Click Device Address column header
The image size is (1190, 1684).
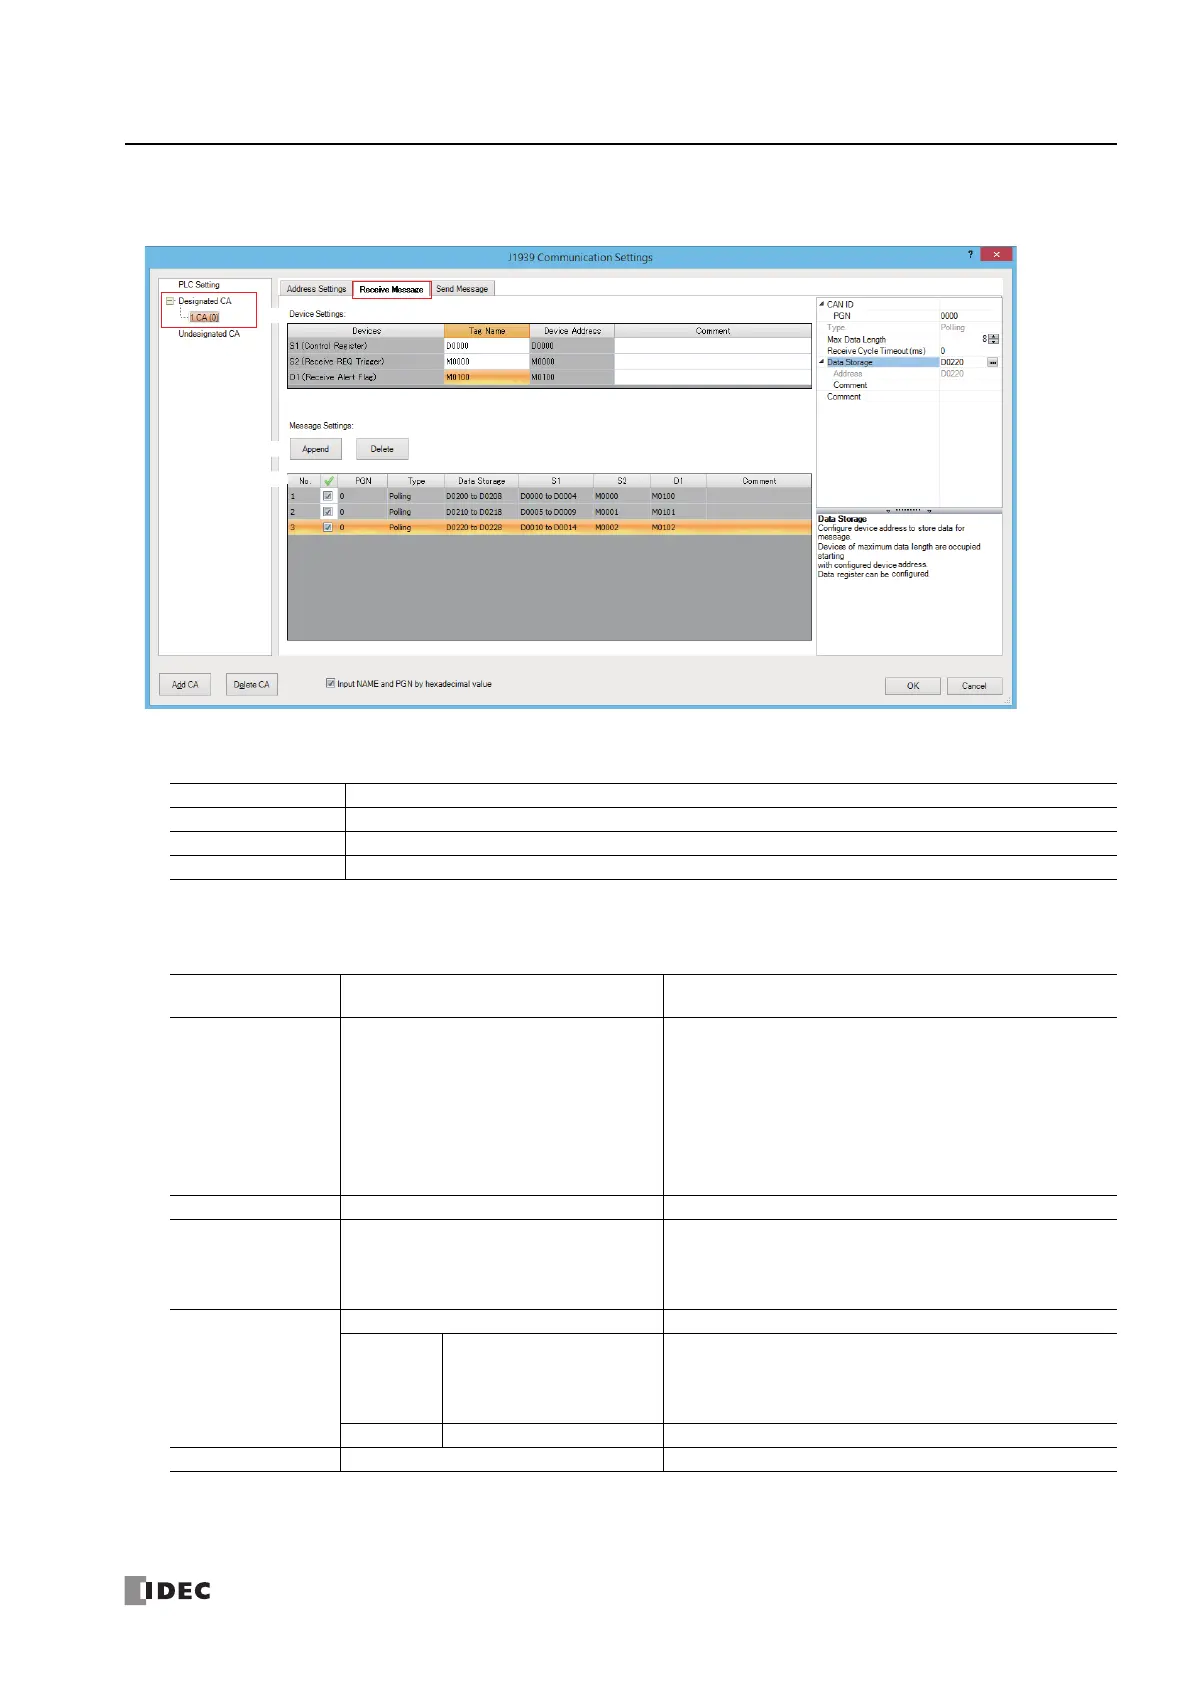[572, 331]
